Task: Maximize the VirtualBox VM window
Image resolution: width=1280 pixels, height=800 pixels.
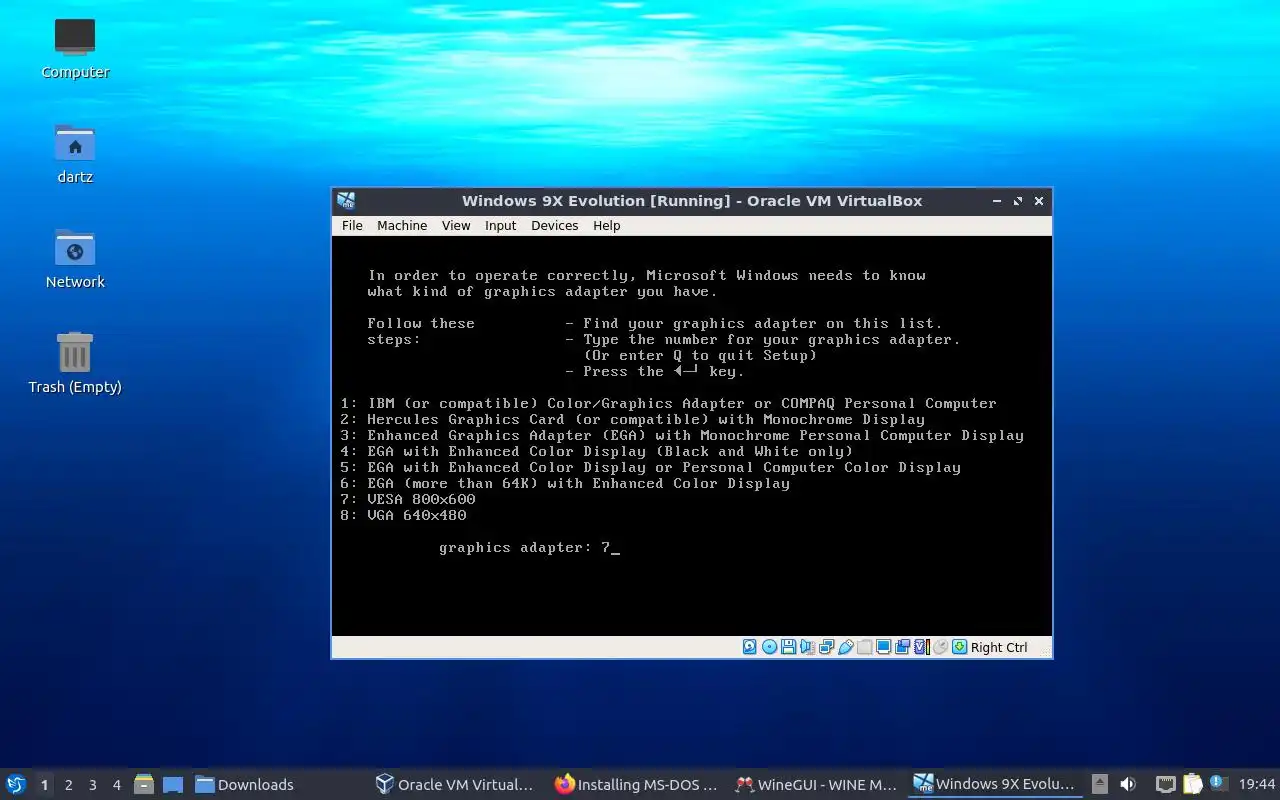Action: (x=1018, y=201)
